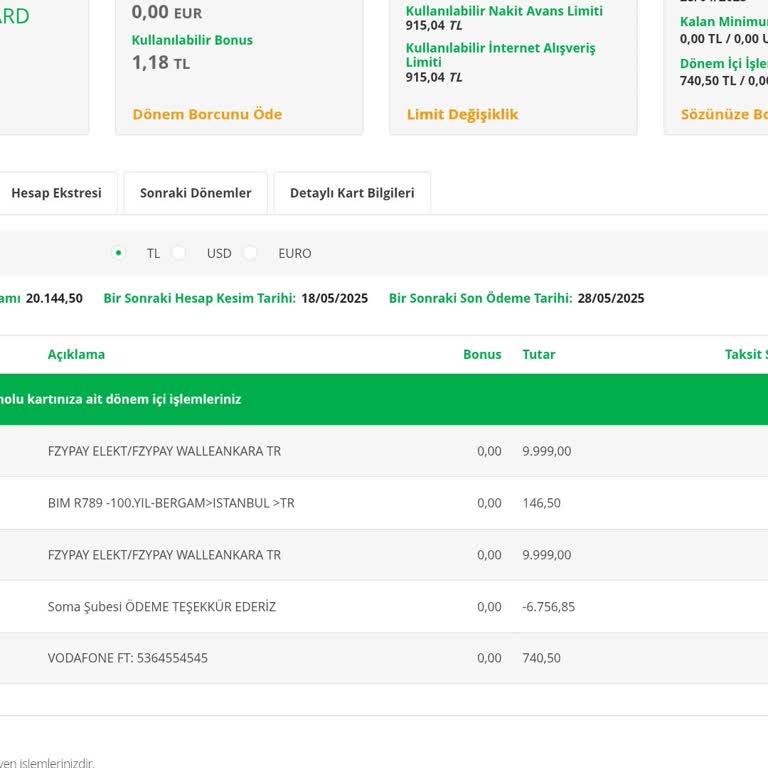768x768 pixels.
Task: Click the 740,50 amount in the Vodafone row
Action: pos(541,658)
